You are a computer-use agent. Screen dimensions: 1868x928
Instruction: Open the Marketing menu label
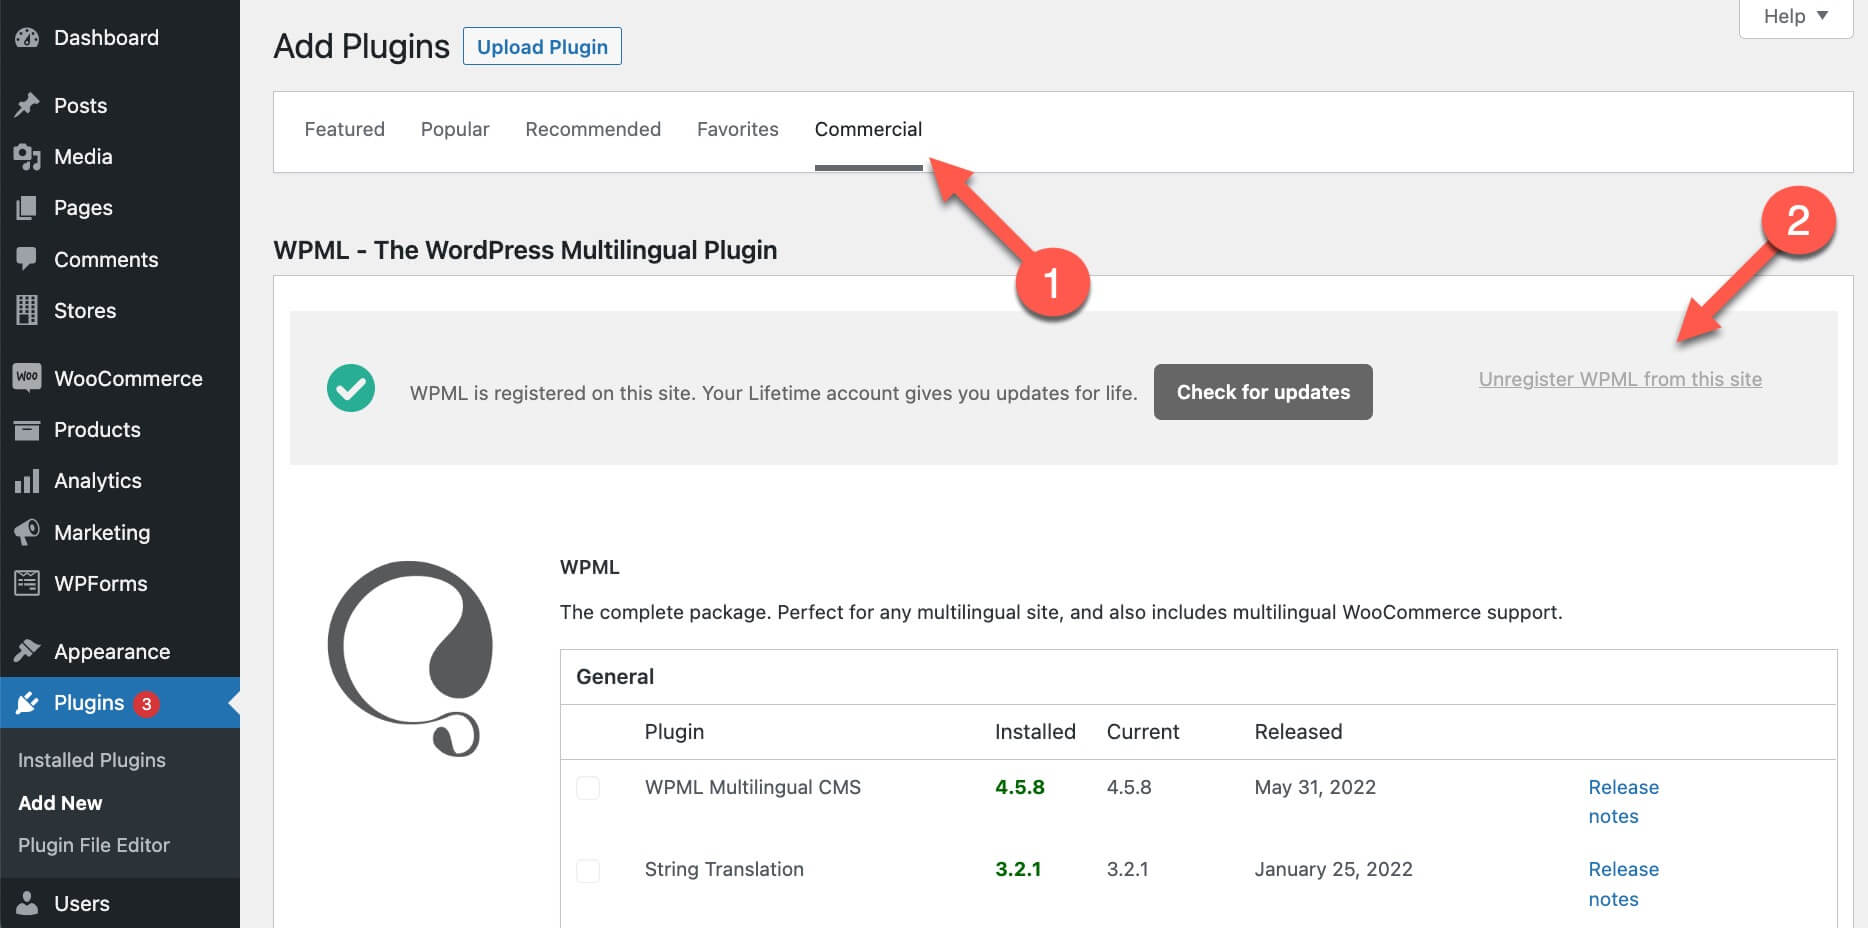(102, 533)
